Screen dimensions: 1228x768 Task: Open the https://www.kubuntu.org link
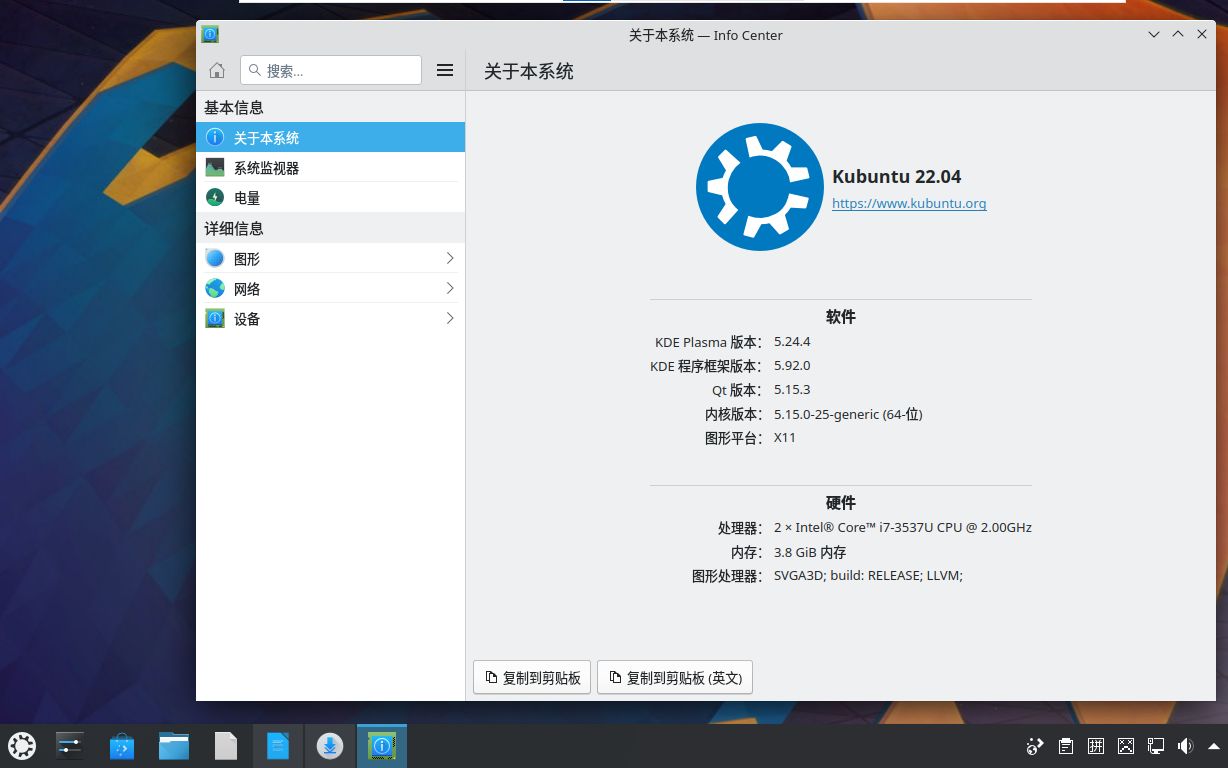point(909,203)
